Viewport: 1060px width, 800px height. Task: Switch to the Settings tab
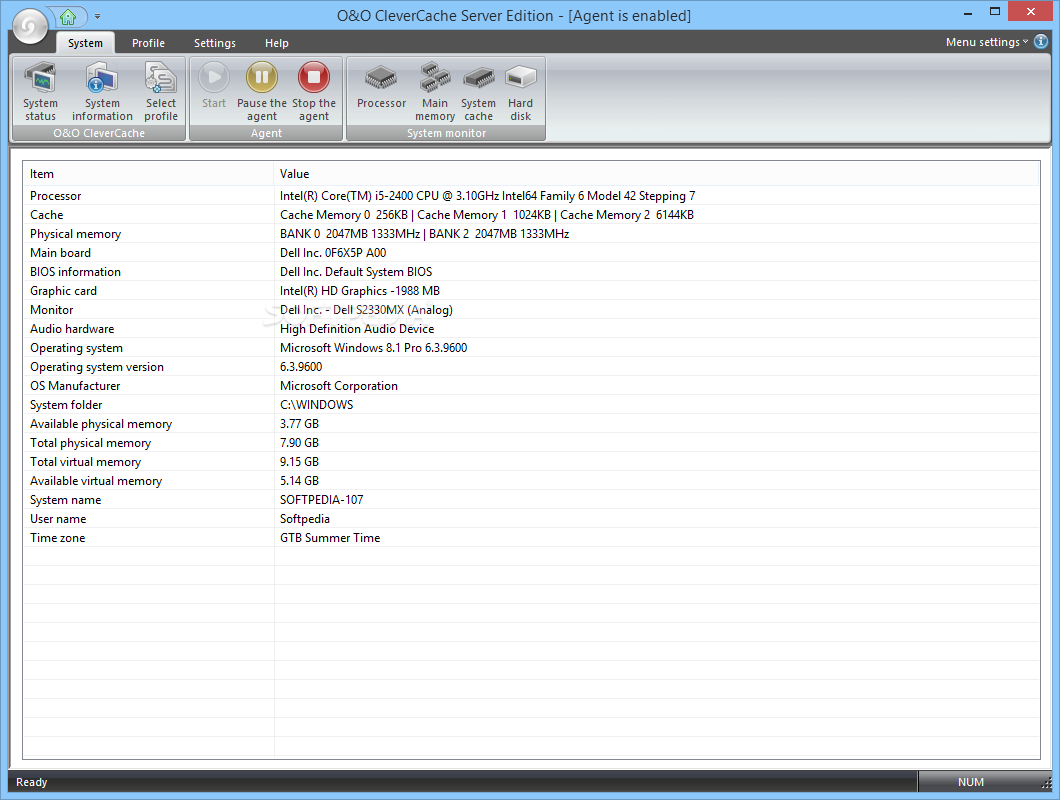[x=215, y=43]
